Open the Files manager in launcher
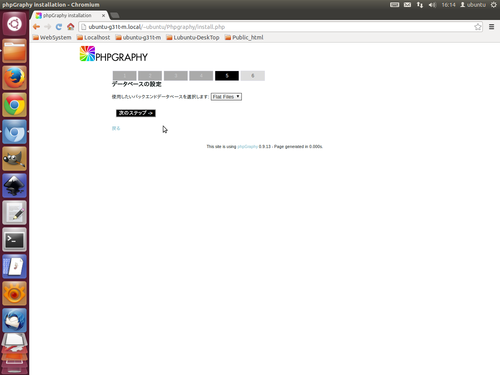 coord(14,51)
